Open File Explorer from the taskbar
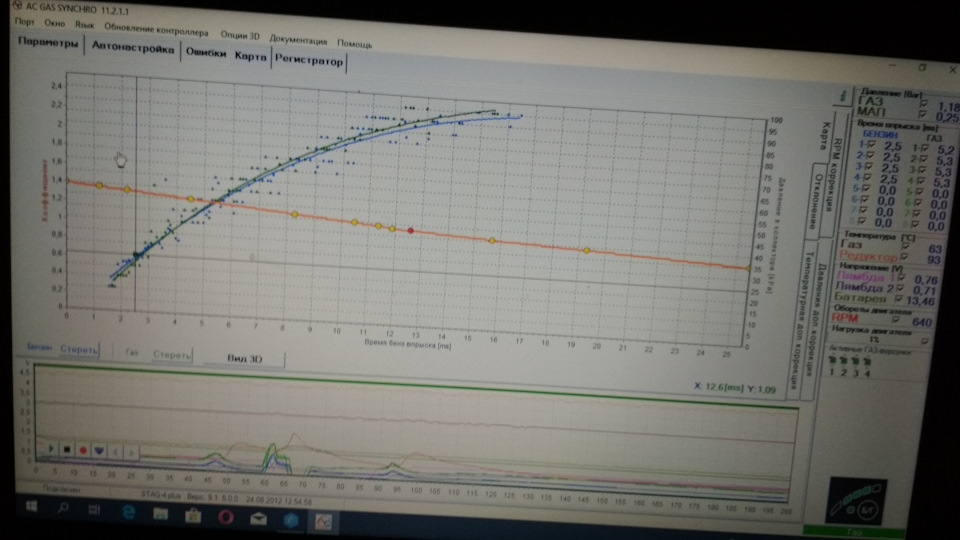This screenshot has width=960, height=540. [160, 514]
